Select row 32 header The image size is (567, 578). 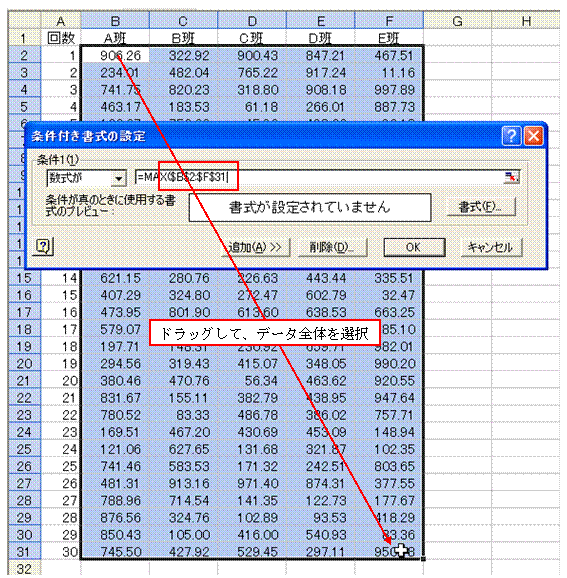pos(24,568)
